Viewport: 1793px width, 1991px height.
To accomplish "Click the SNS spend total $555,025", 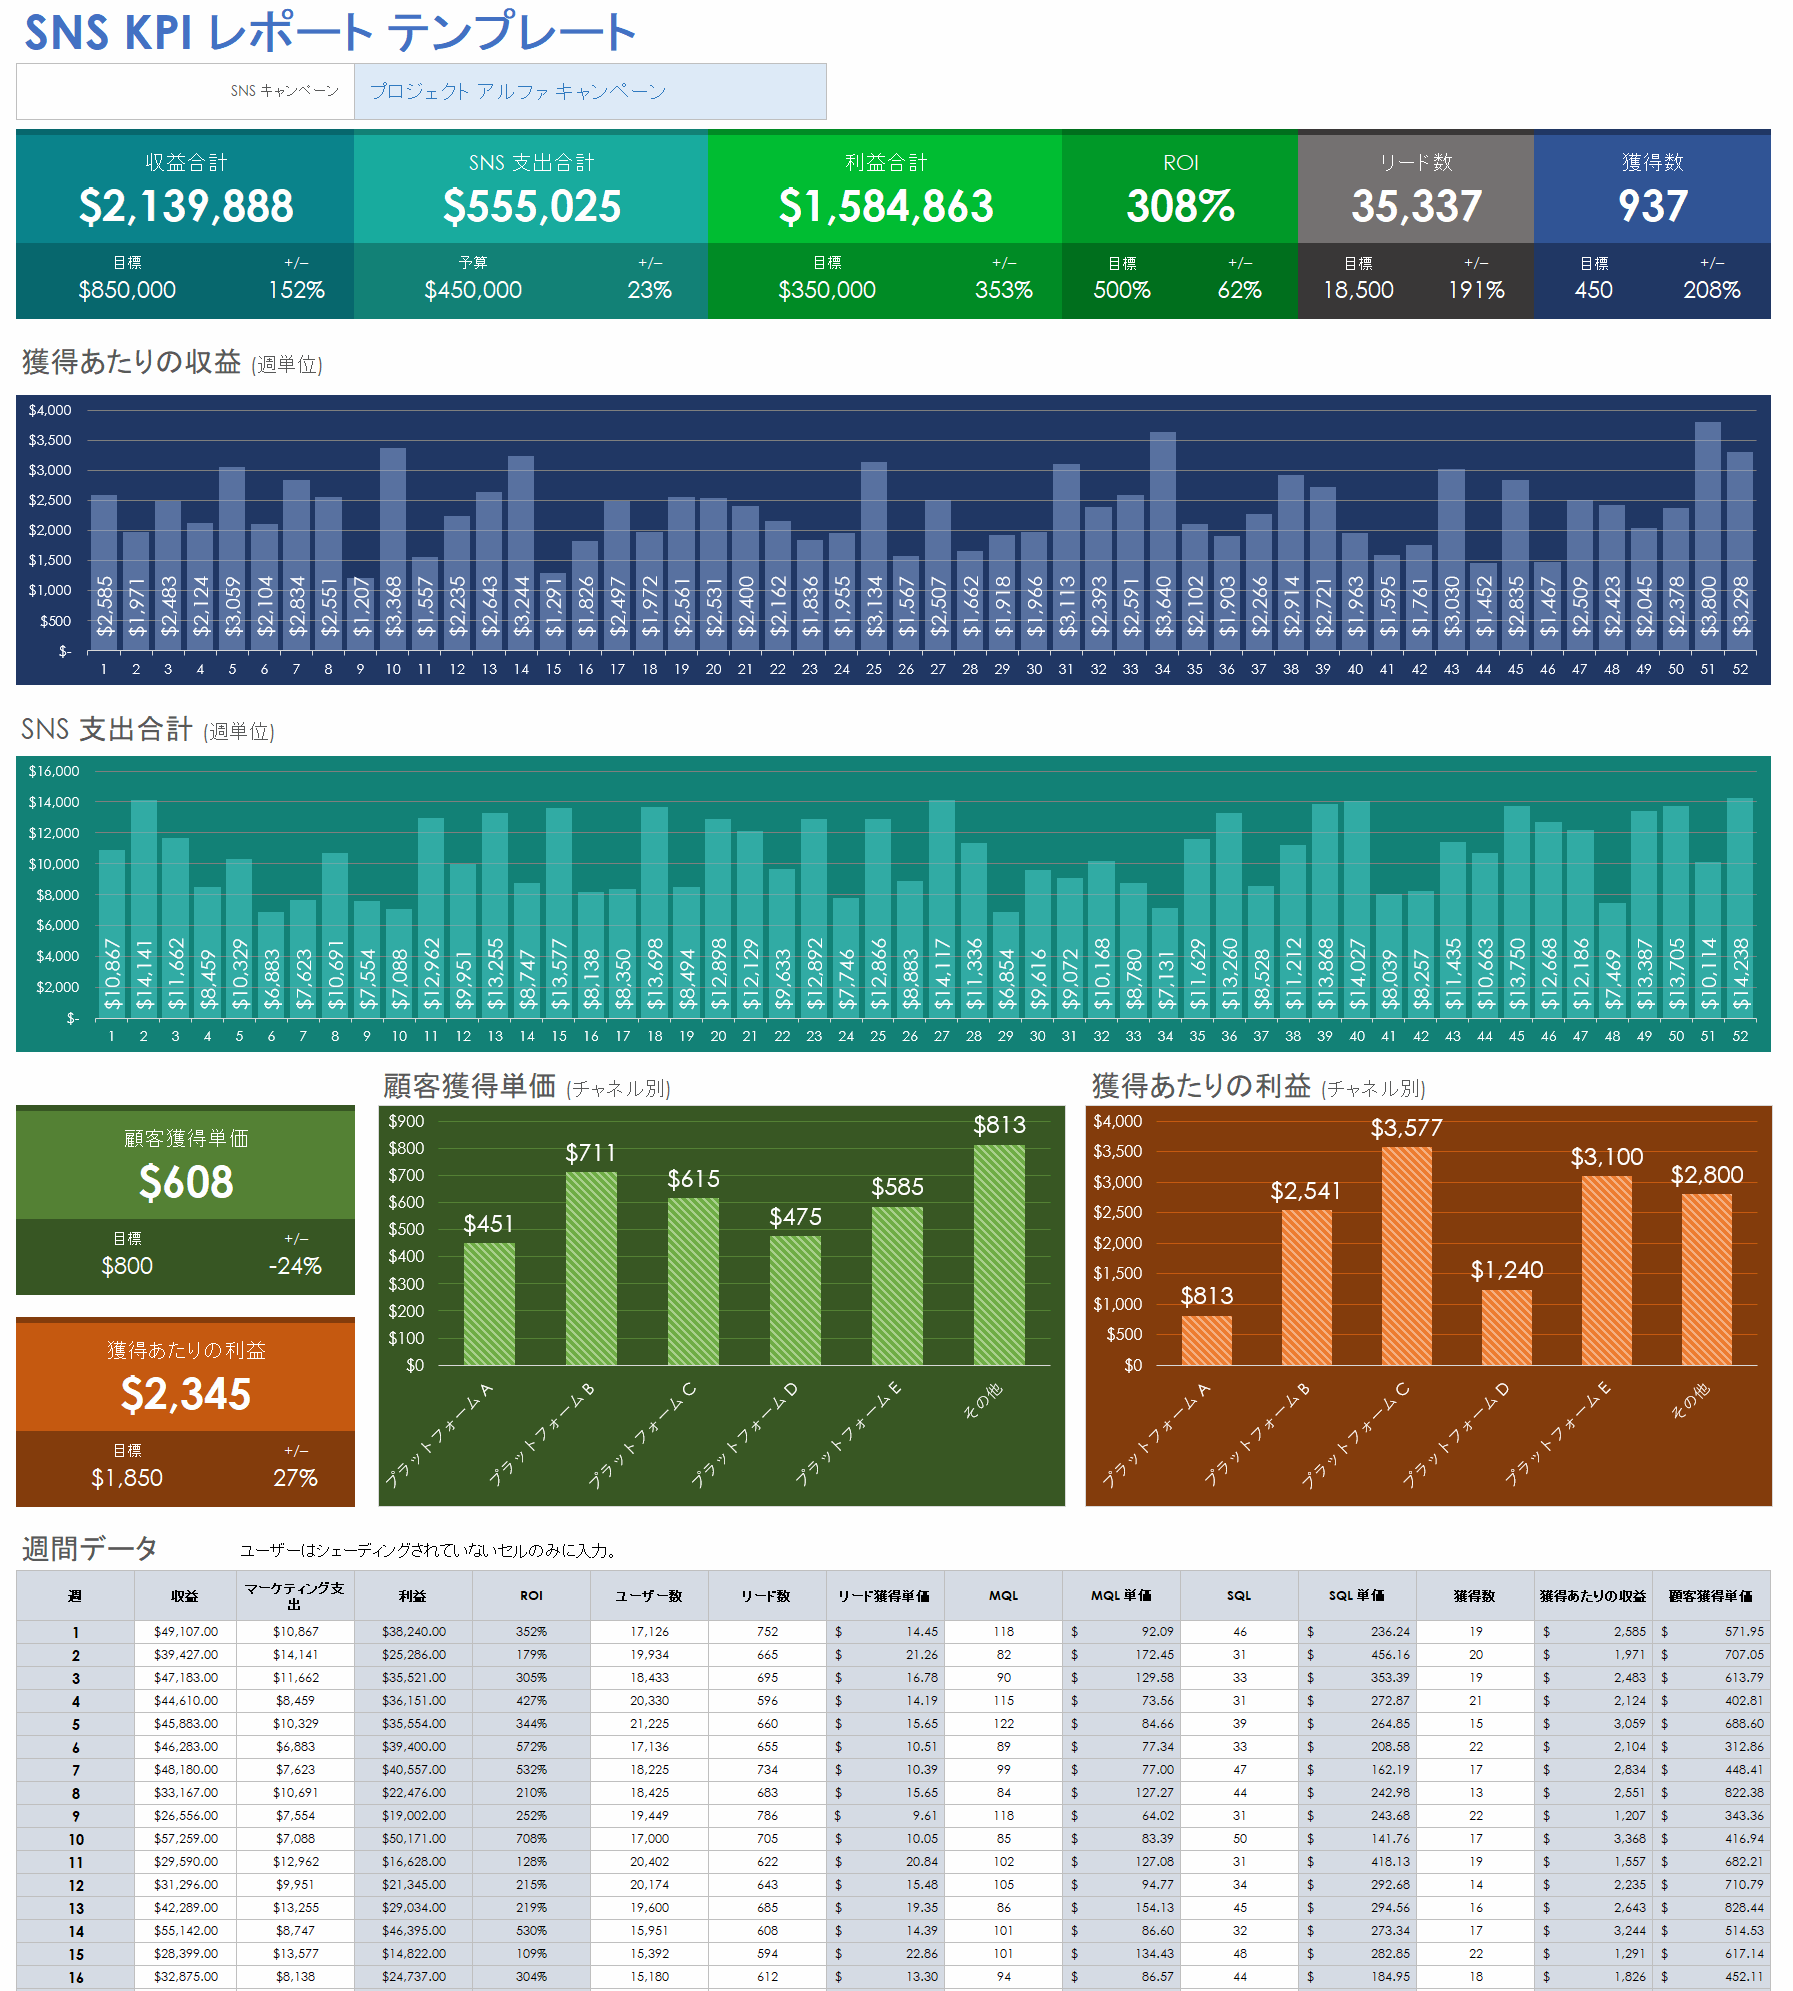I will point(532,206).
